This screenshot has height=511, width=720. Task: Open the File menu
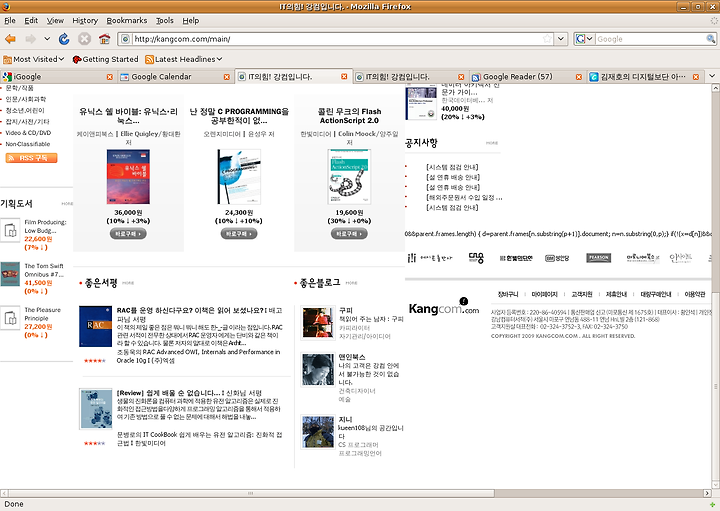[x=10, y=21]
